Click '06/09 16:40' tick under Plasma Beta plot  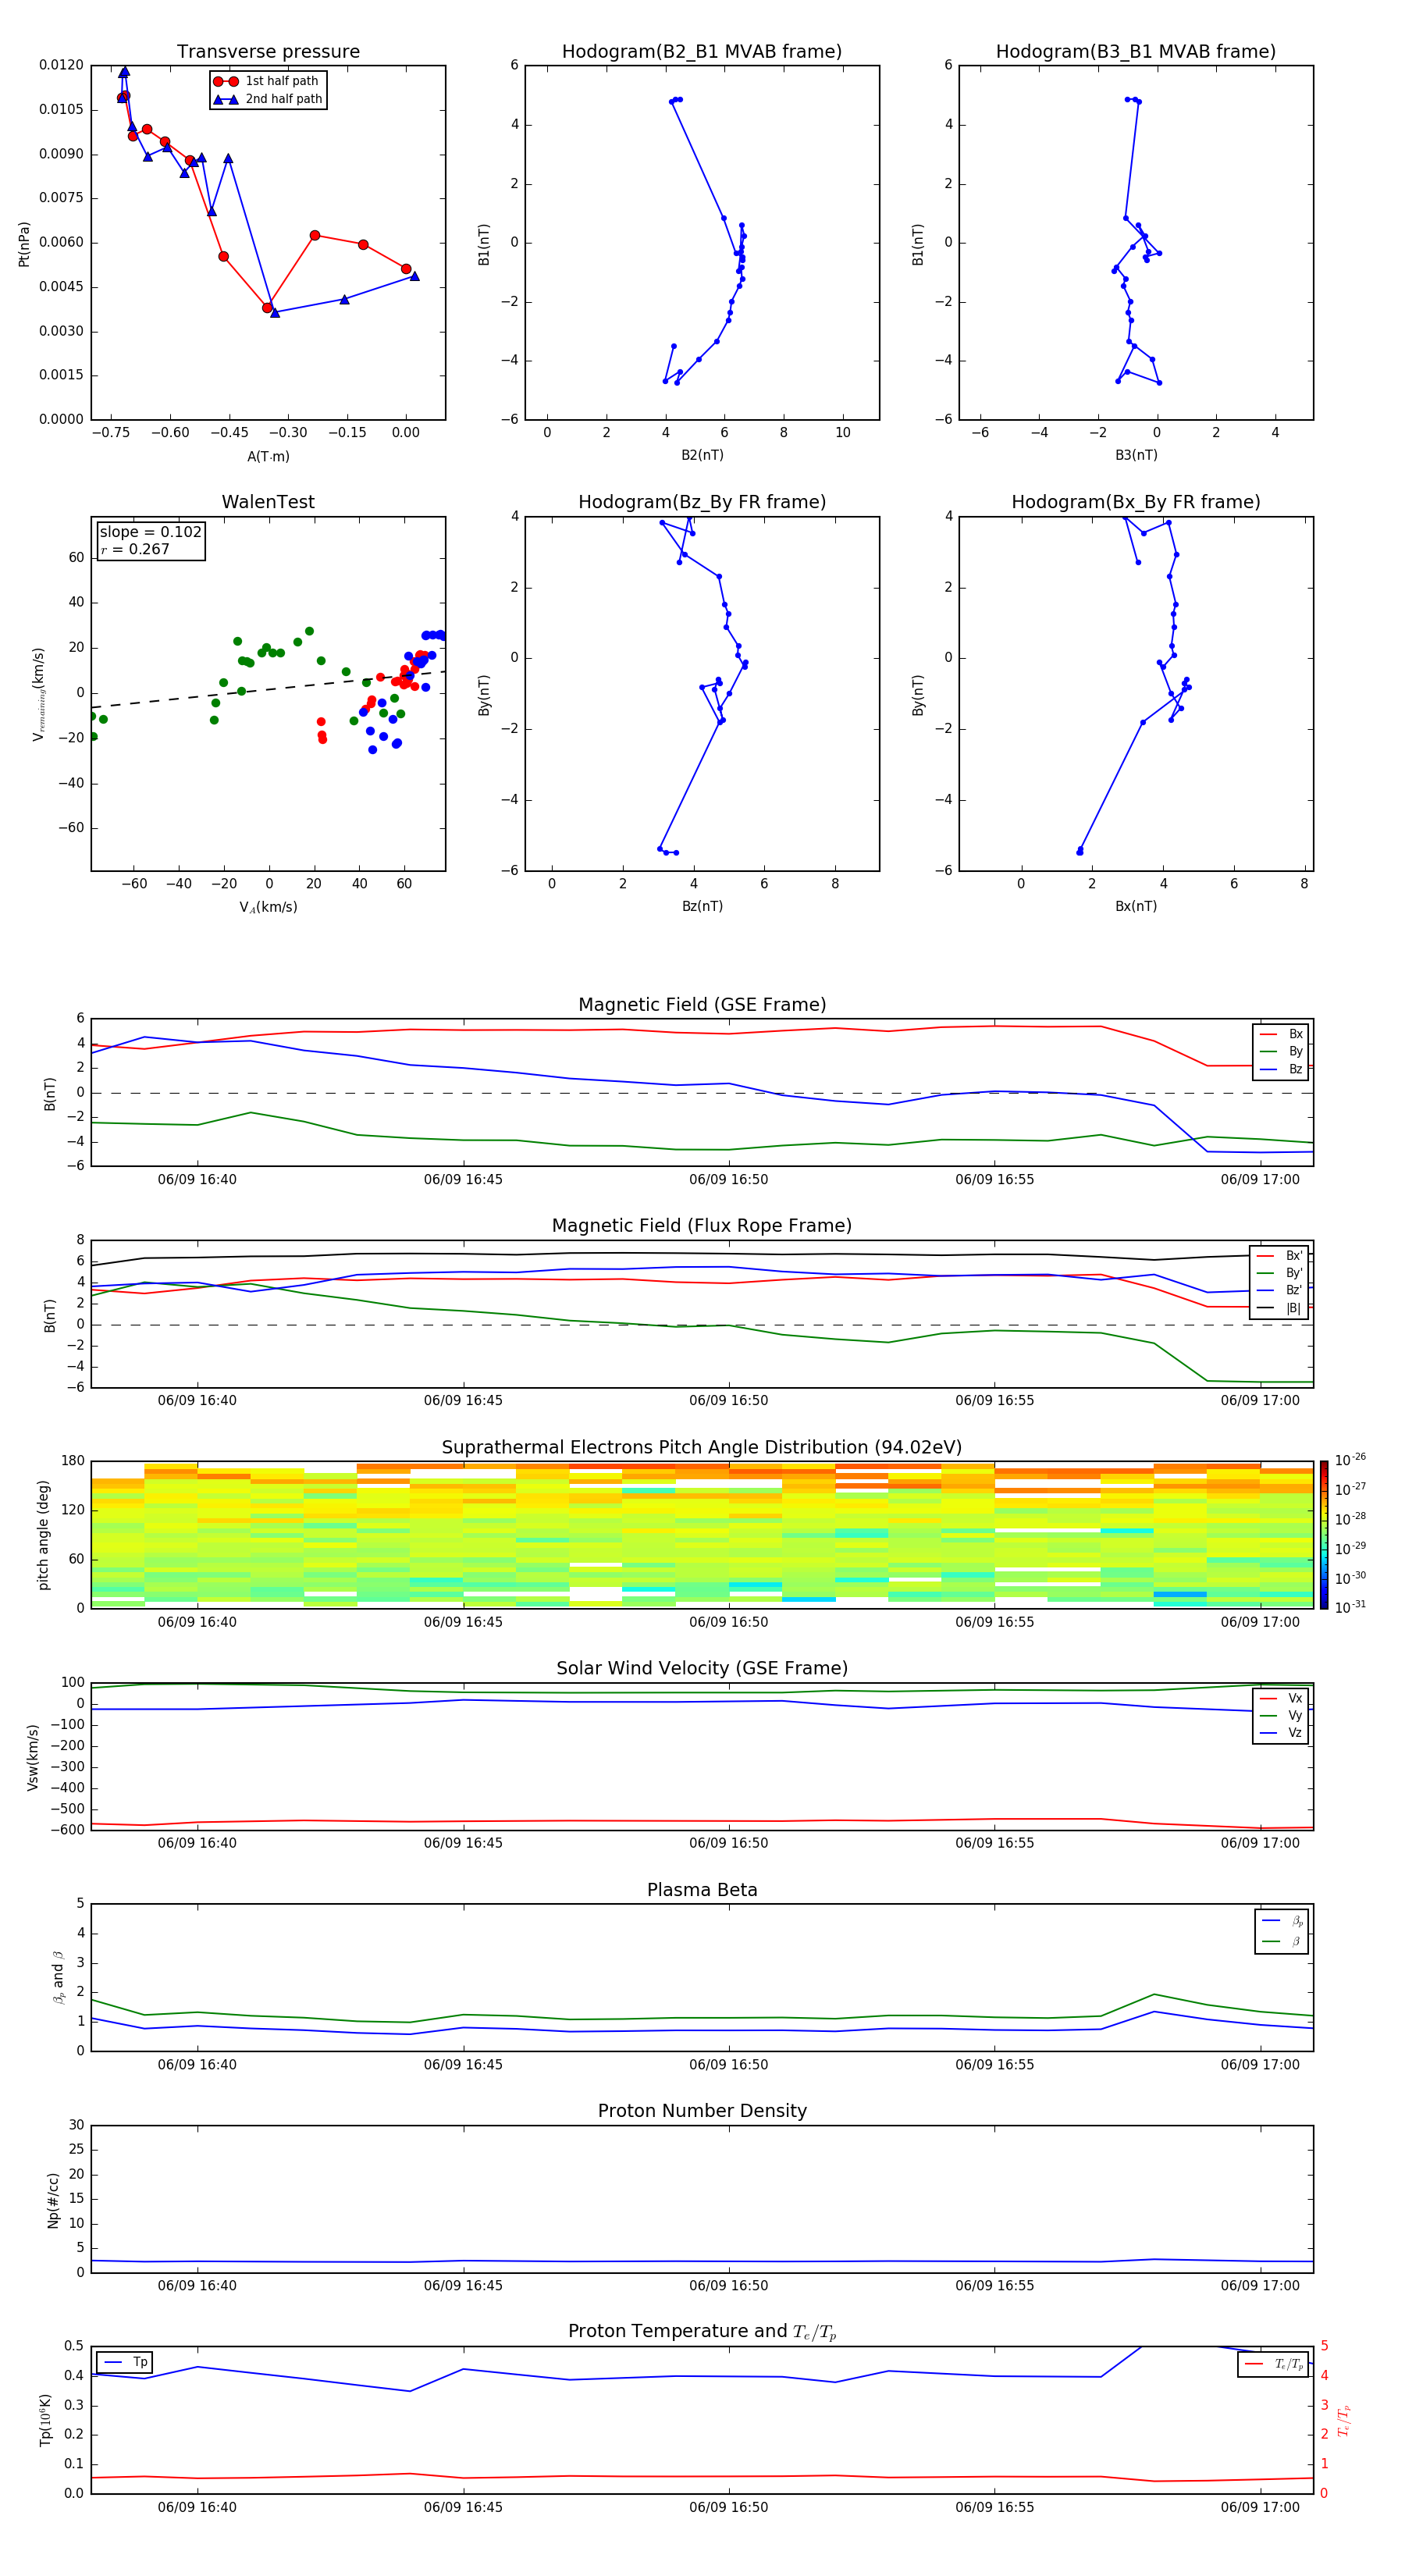click(x=197, y=2065)
